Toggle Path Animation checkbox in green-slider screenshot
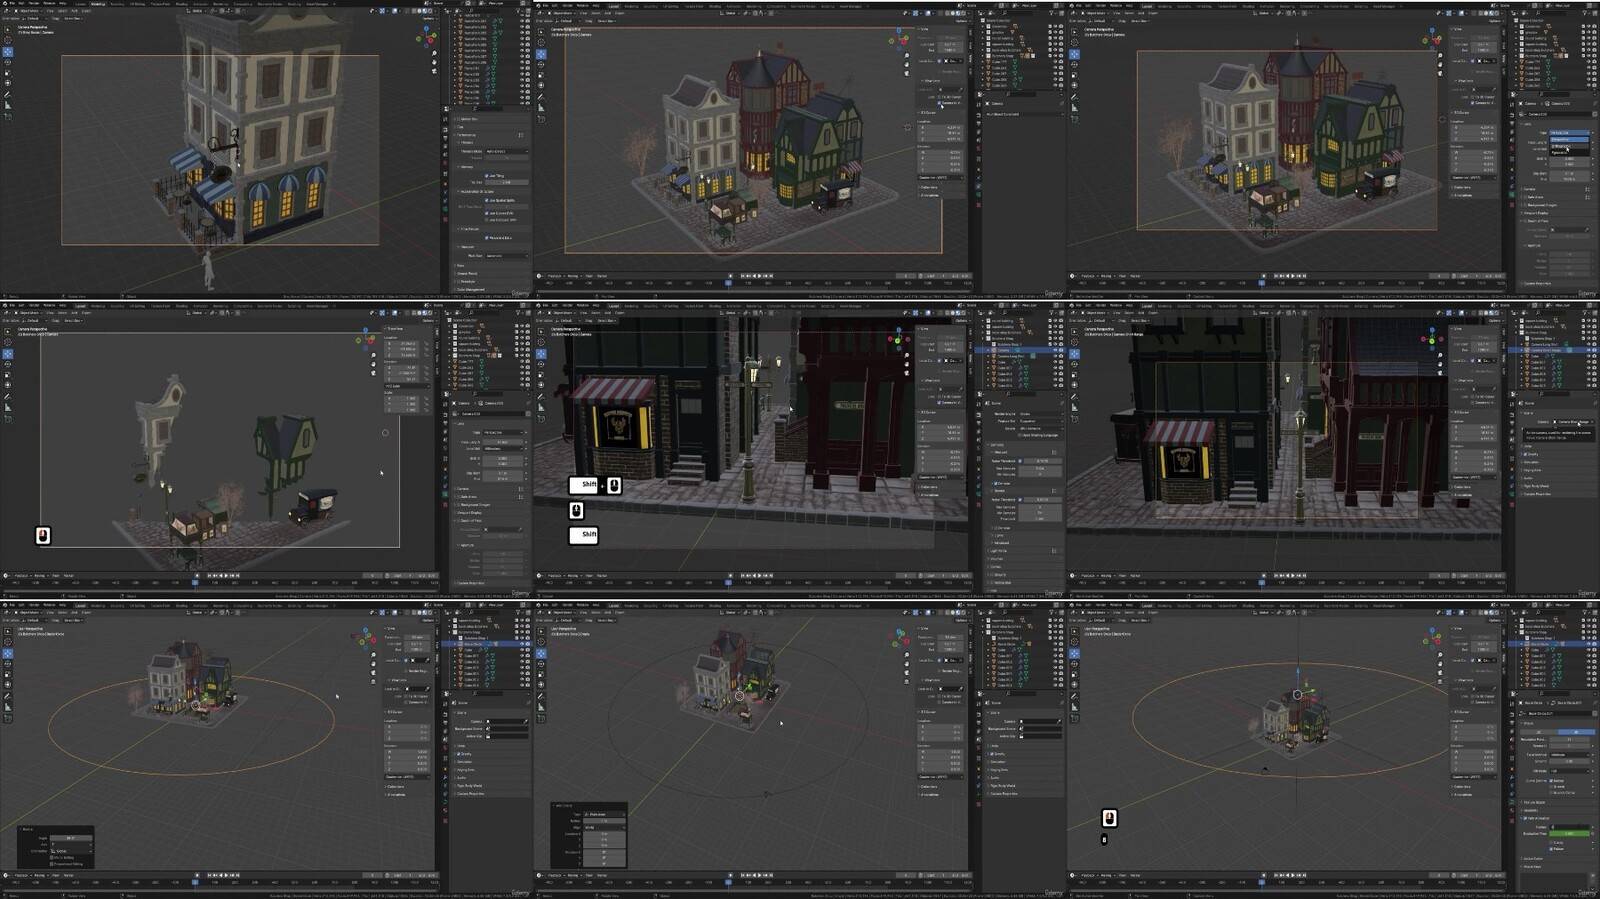Image resolution: width=1600 pixels, height=899 pixels. pos(1525,818)
